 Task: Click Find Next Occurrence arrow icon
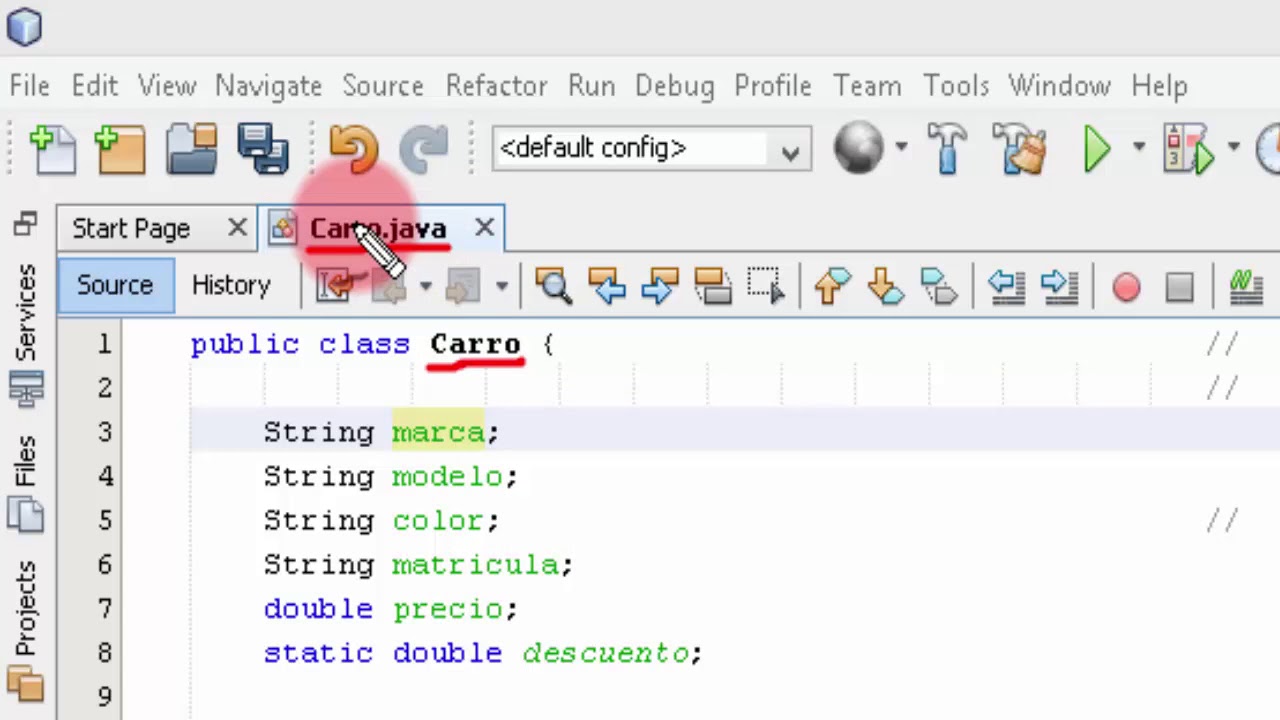click(660, 286)
